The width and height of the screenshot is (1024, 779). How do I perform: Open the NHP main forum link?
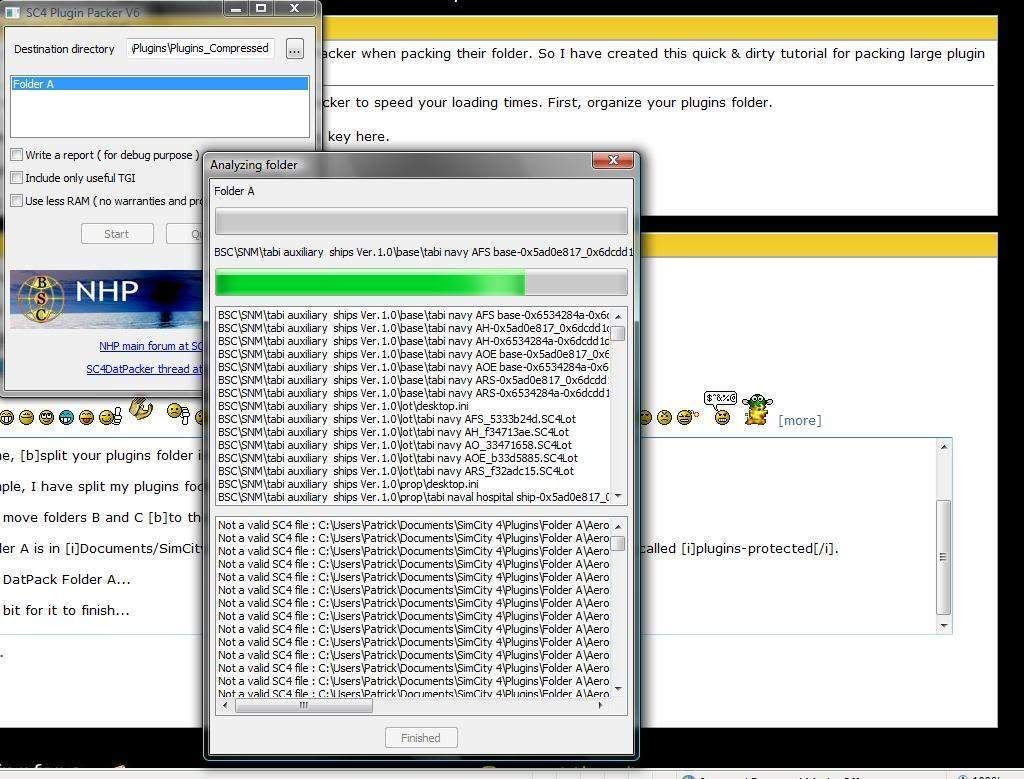click(150, 346)
